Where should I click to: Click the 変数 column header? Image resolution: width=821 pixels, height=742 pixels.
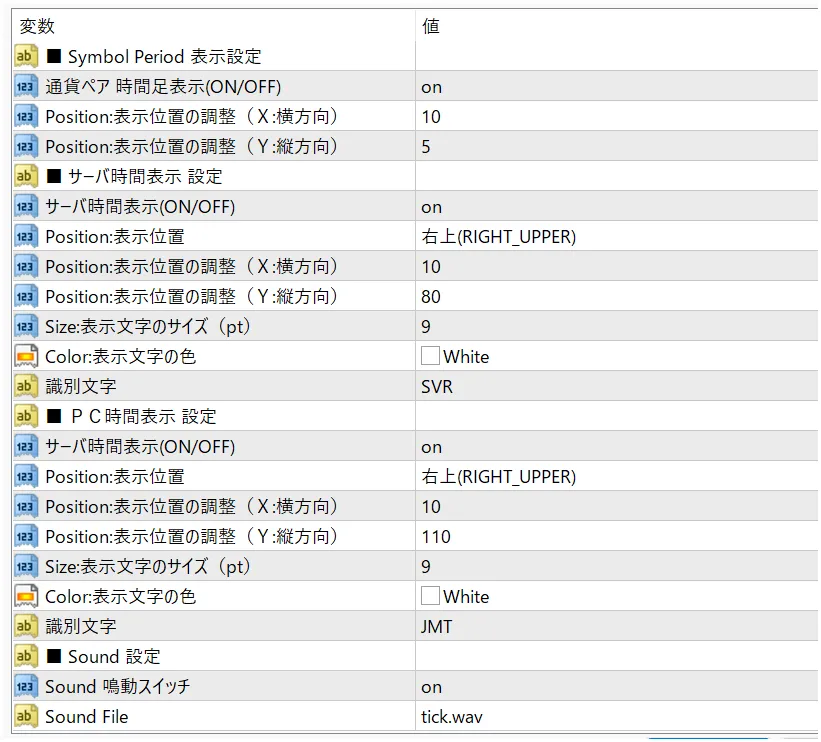point(38,26)
